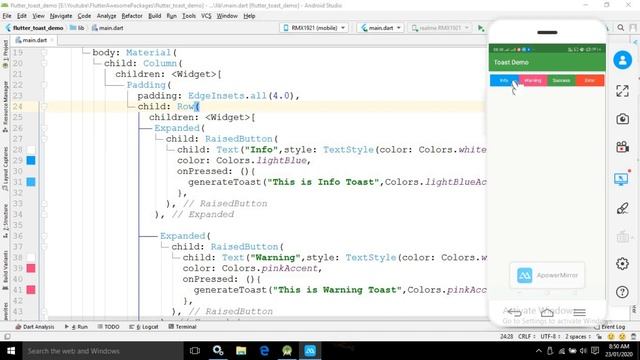640x360 pixels.
Task: Tap the Info button in phone mirror
Action: pos(504,80)
